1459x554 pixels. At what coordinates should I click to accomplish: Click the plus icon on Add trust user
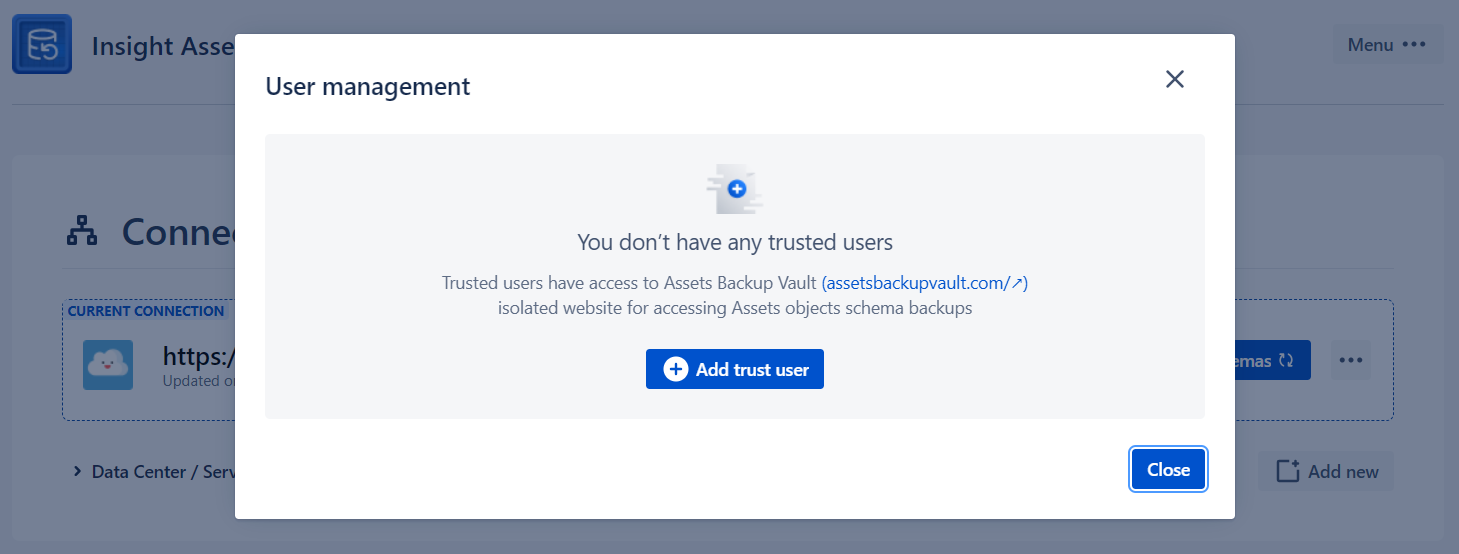(676, 369)
